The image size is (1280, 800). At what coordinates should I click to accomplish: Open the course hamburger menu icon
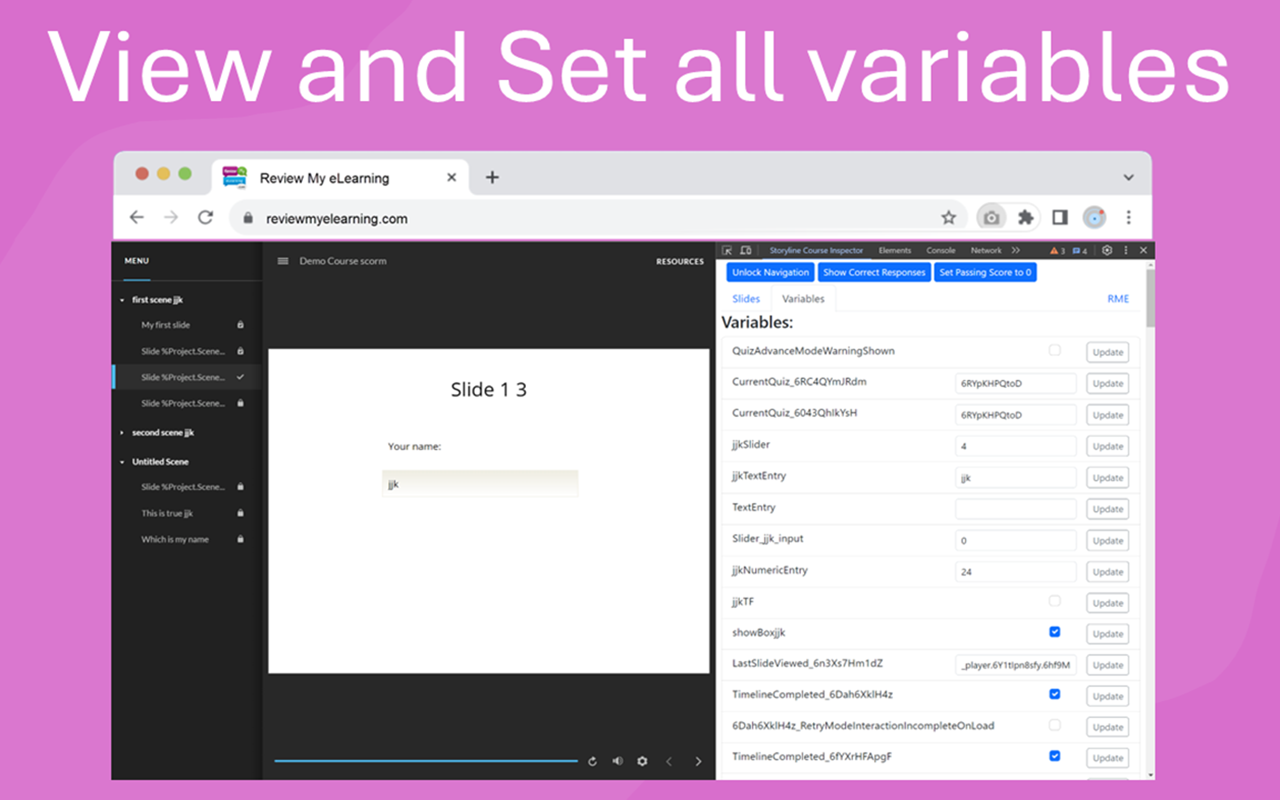[283, 261]
